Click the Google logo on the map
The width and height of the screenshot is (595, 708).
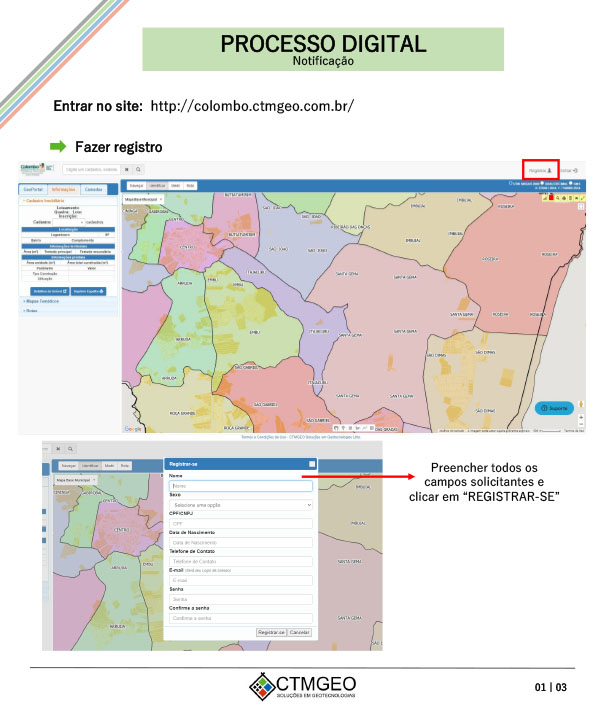133,429
